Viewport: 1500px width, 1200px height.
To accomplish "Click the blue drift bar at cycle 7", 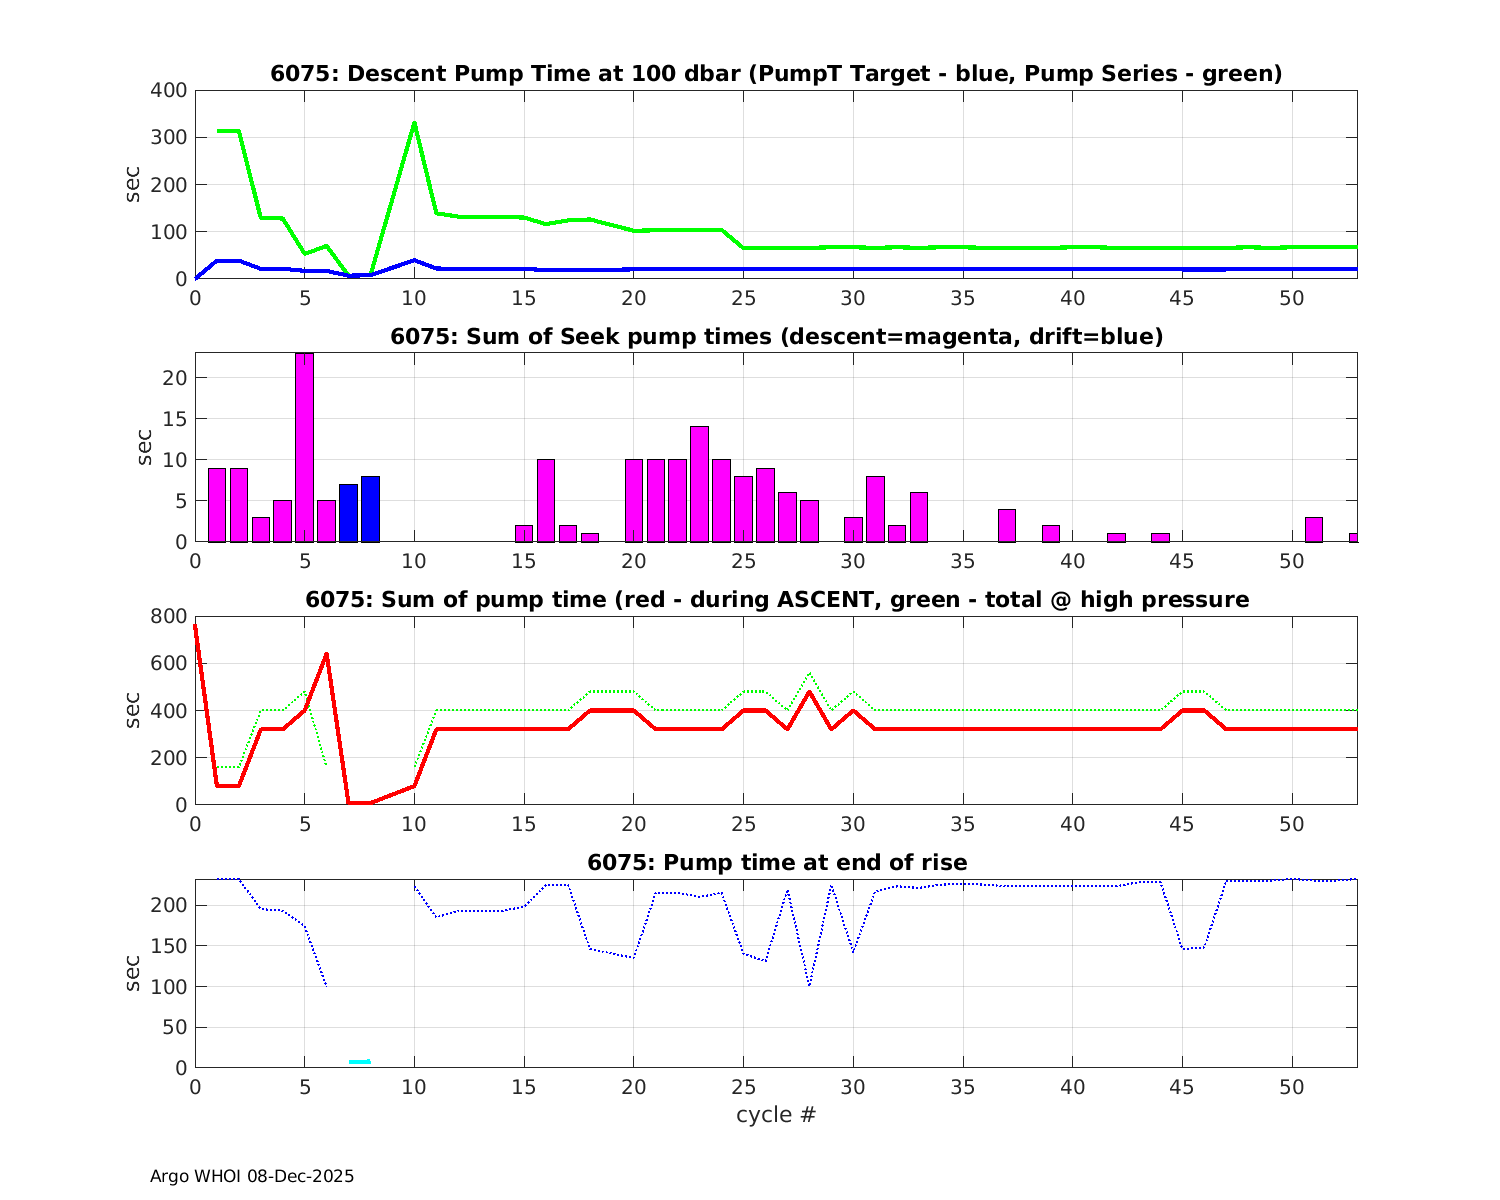I will [348, 513].
